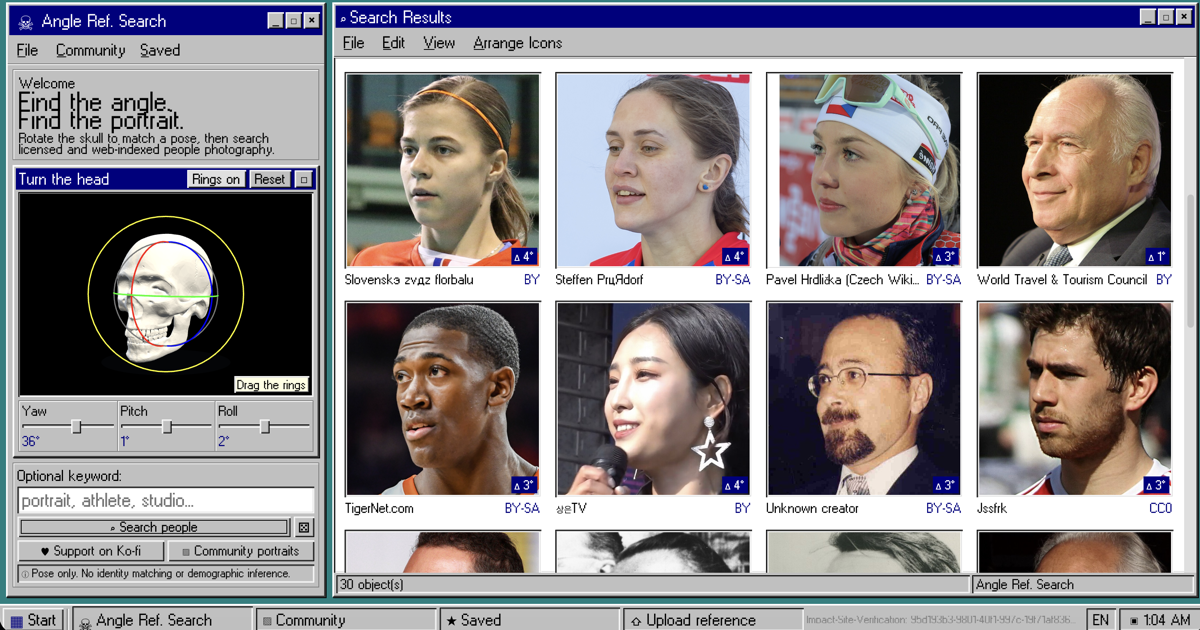Click the Reset button for the skull
Image resolution: width=1200 pixels, height=630 pixels.
tap(269, 179)
